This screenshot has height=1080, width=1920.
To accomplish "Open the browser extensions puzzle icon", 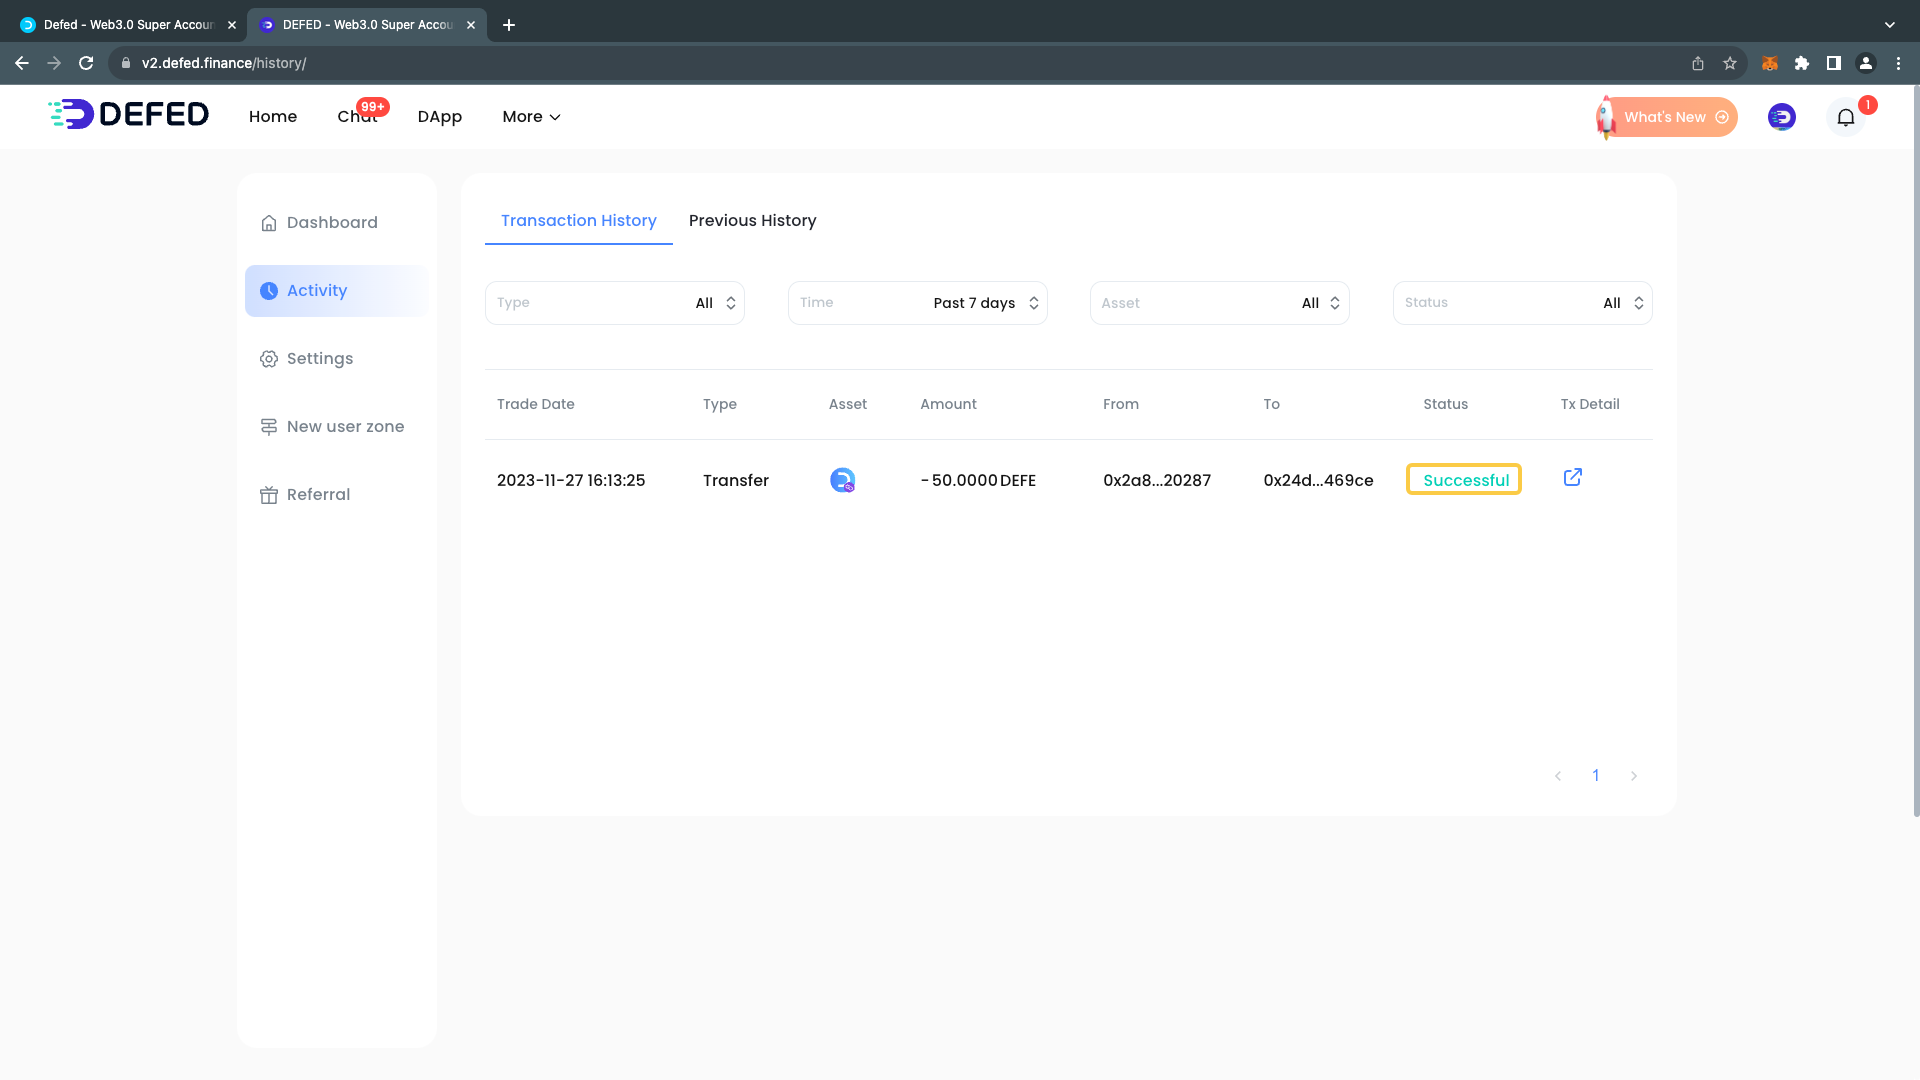I will point(1801,63).
